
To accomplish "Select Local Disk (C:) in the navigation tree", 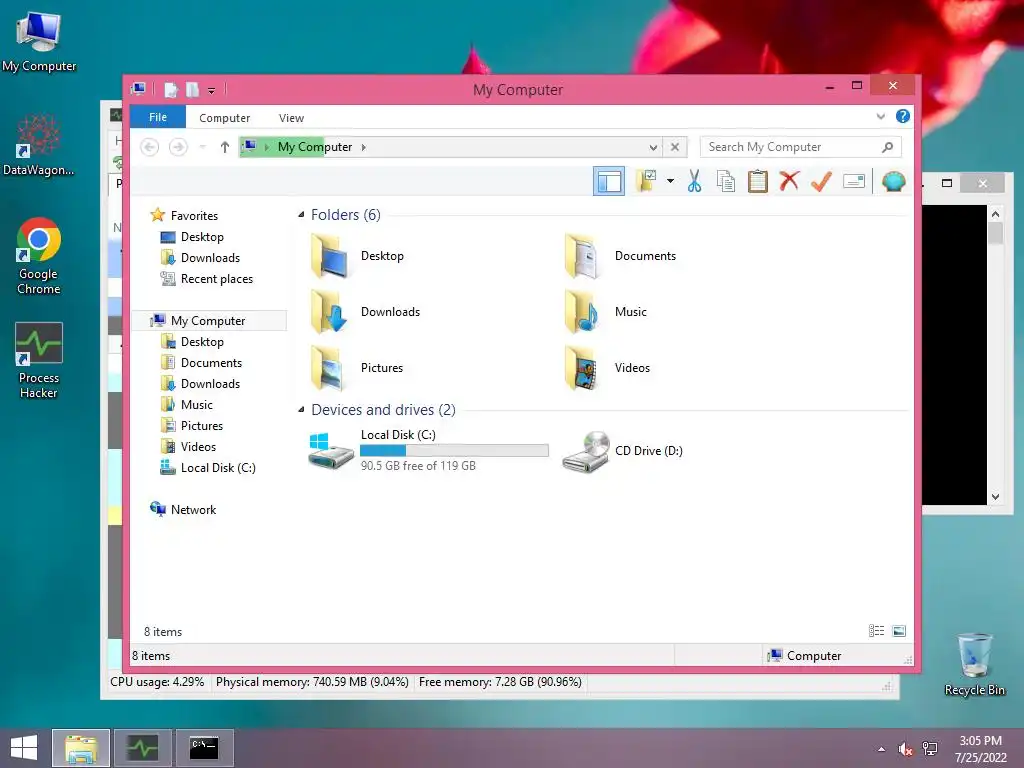I will 218,468.
